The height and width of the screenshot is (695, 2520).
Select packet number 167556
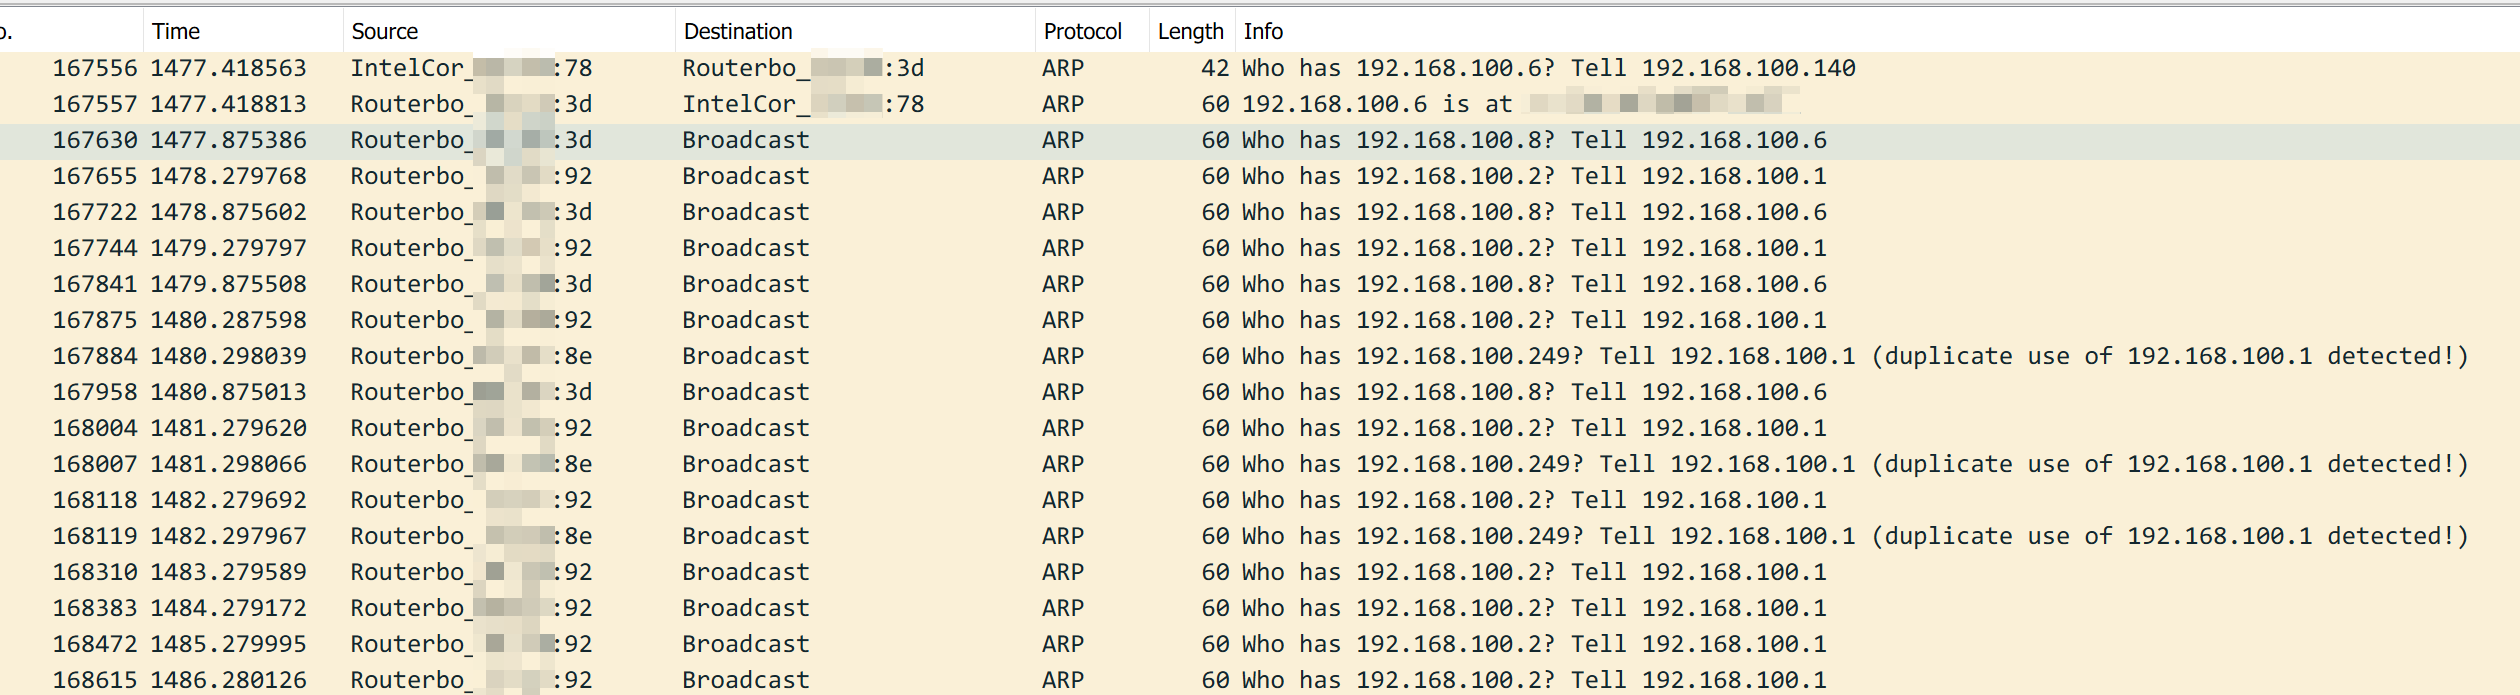95,68
